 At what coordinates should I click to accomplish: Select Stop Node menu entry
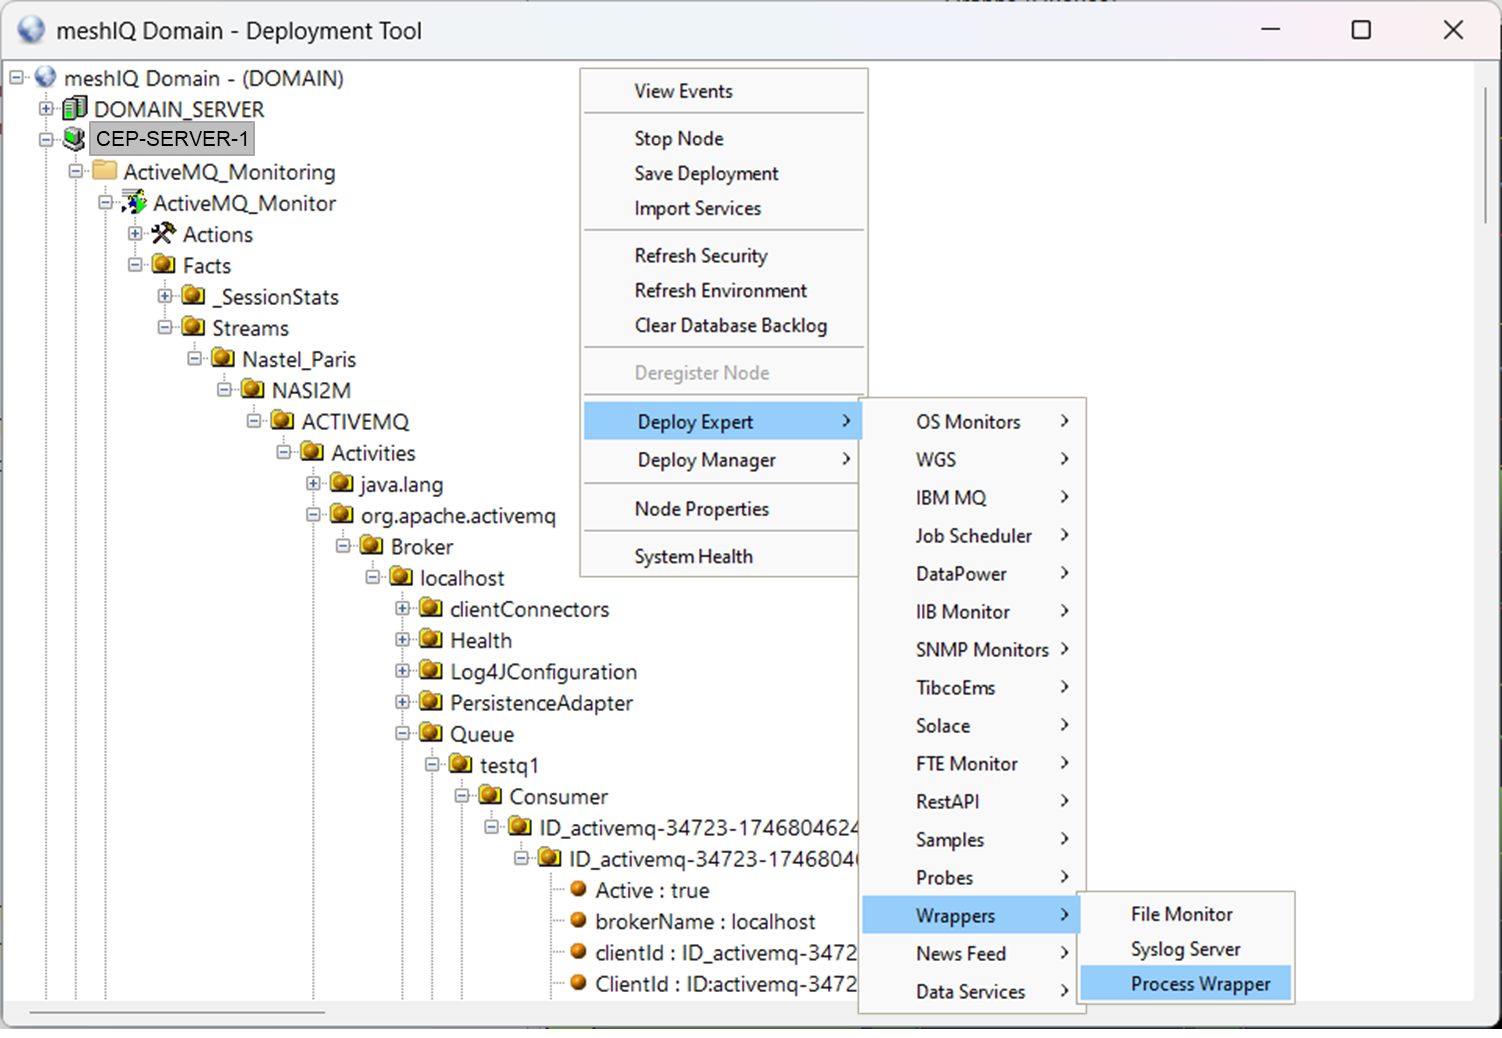(x=724, y=139)
